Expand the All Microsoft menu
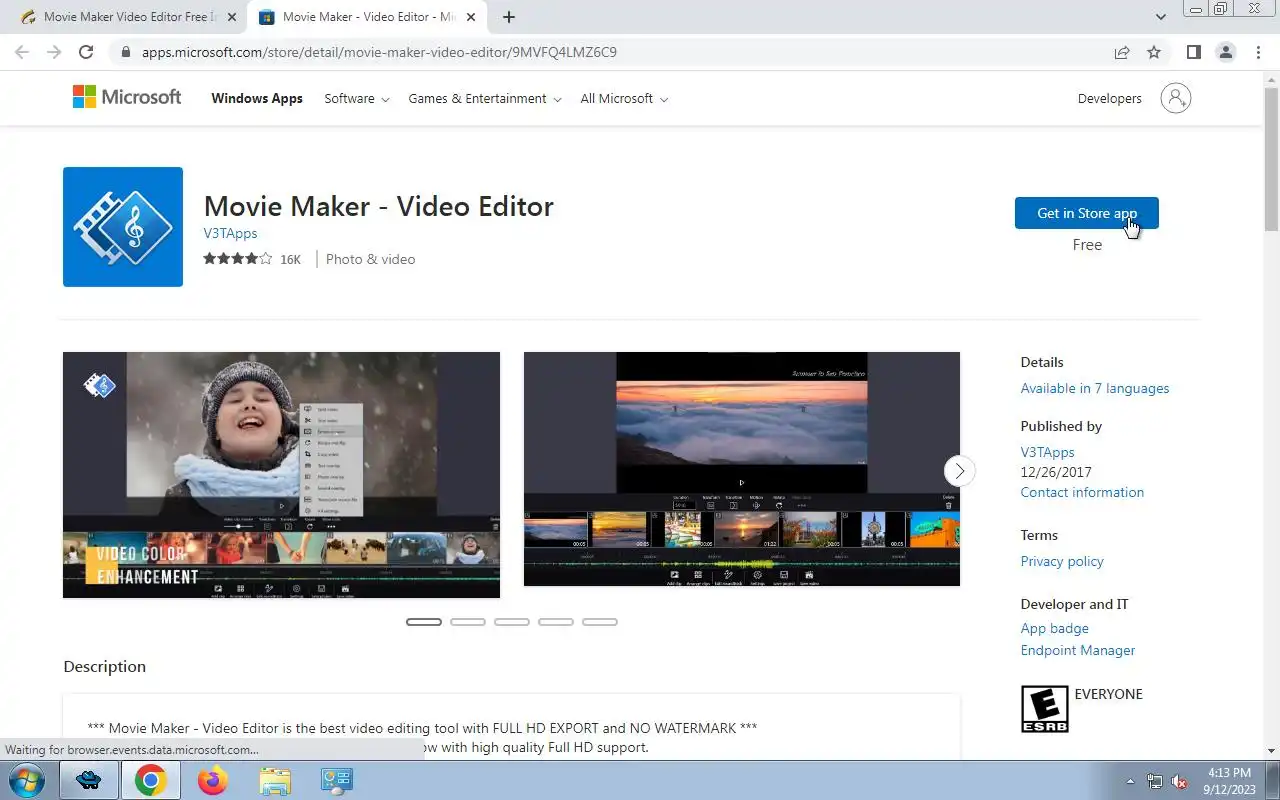1280x800 pixels. tap(624, 98)
